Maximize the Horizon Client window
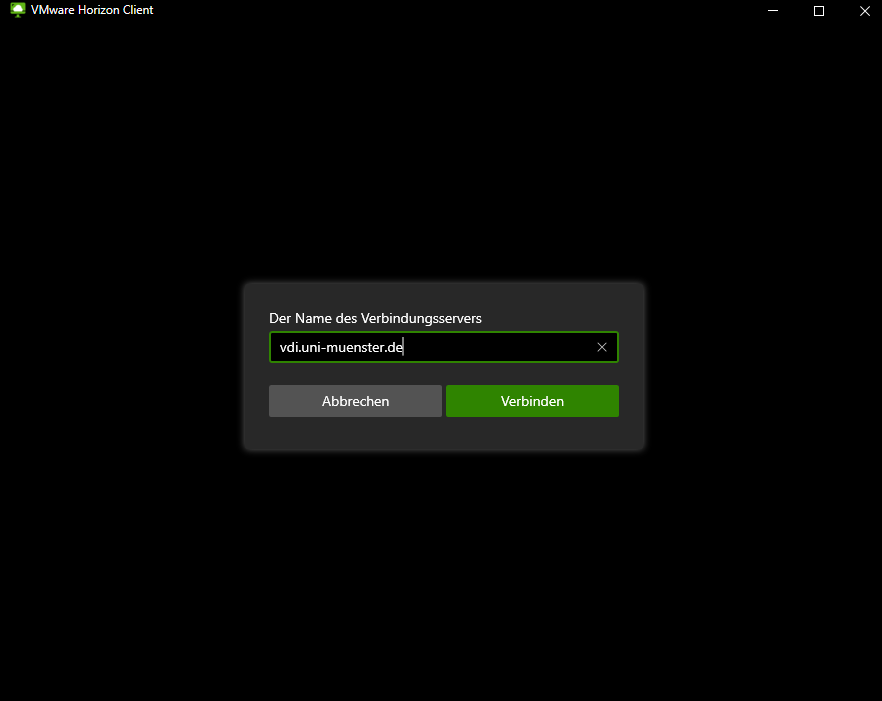Screen dimensions: 882x701 point(819,11)
